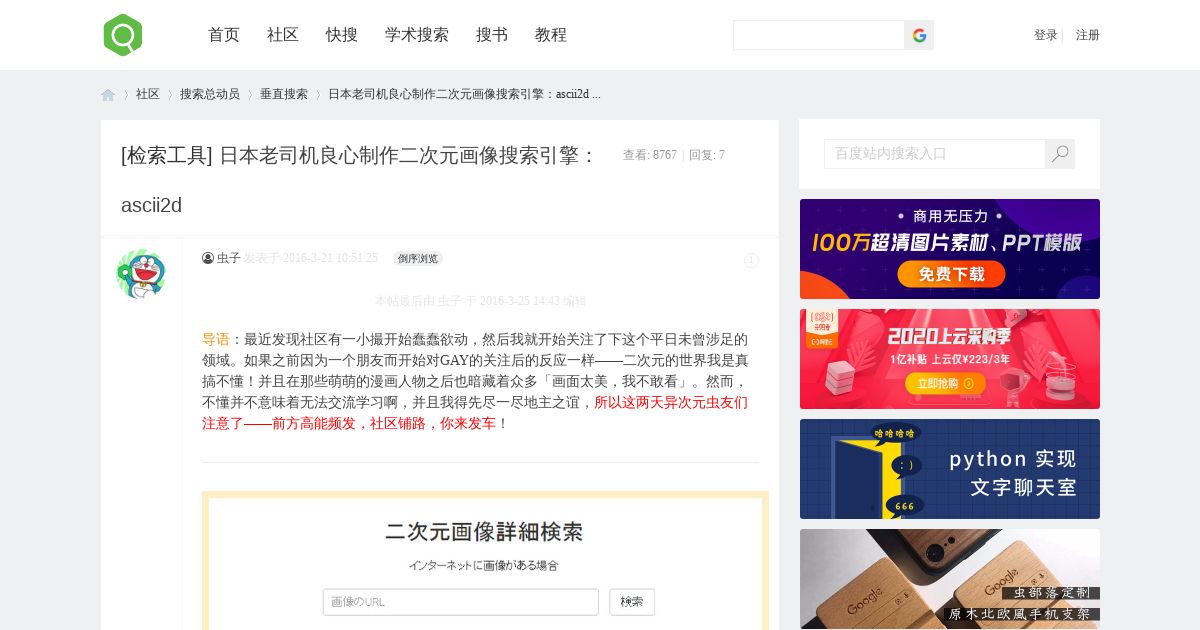Click the 画像のURL field in screenshot

(x=461, y=602)
